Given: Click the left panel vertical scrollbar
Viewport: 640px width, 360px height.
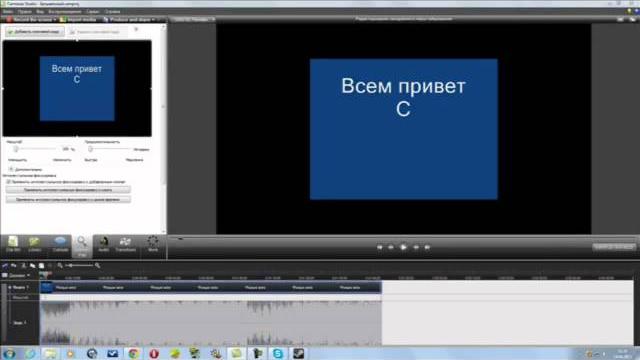Looking at the screenshot, I should pos(164,129).
